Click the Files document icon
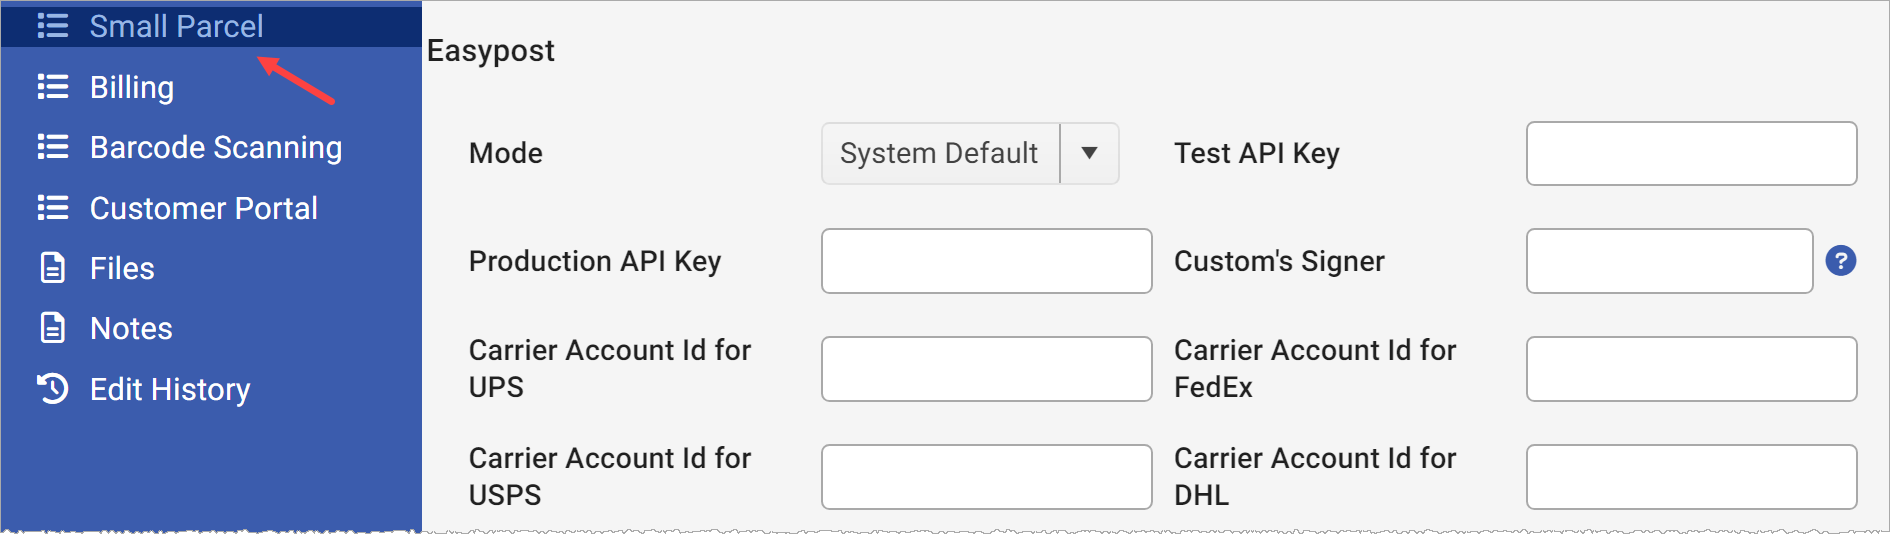This screenshot has width=1890, height=535. [x=52, y=268]
